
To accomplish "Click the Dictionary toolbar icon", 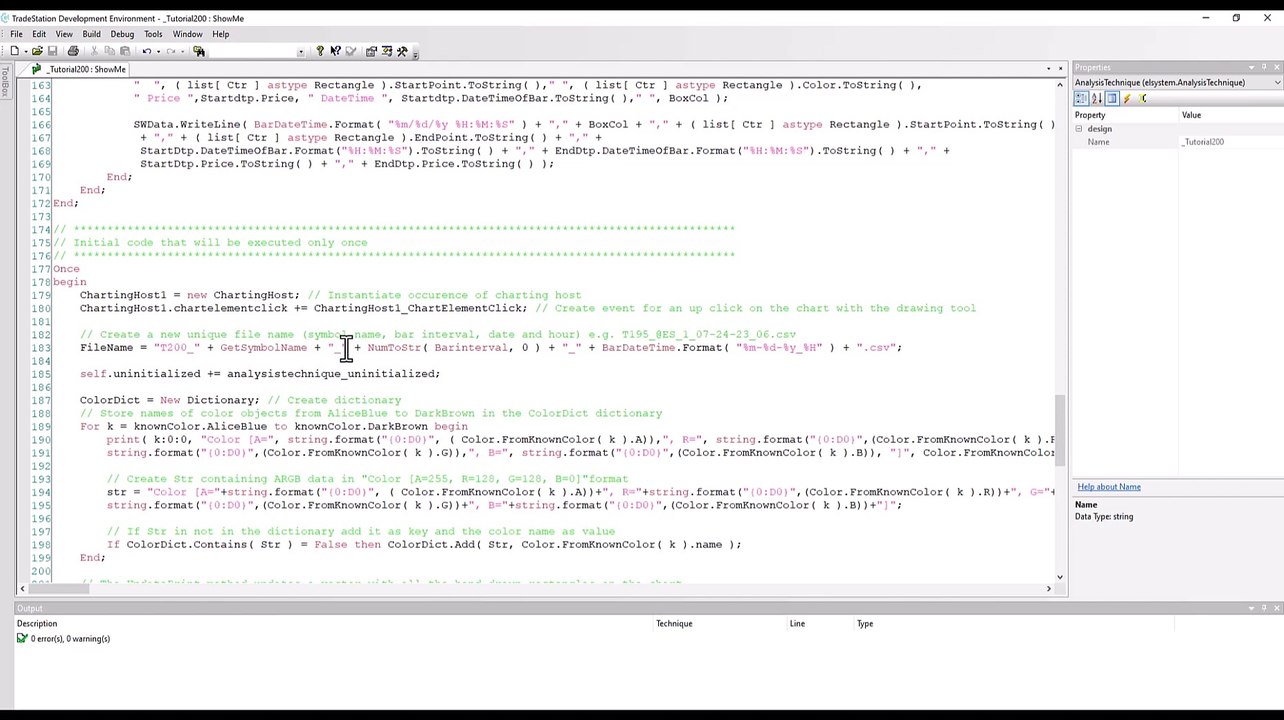I will tap(386, 51).
